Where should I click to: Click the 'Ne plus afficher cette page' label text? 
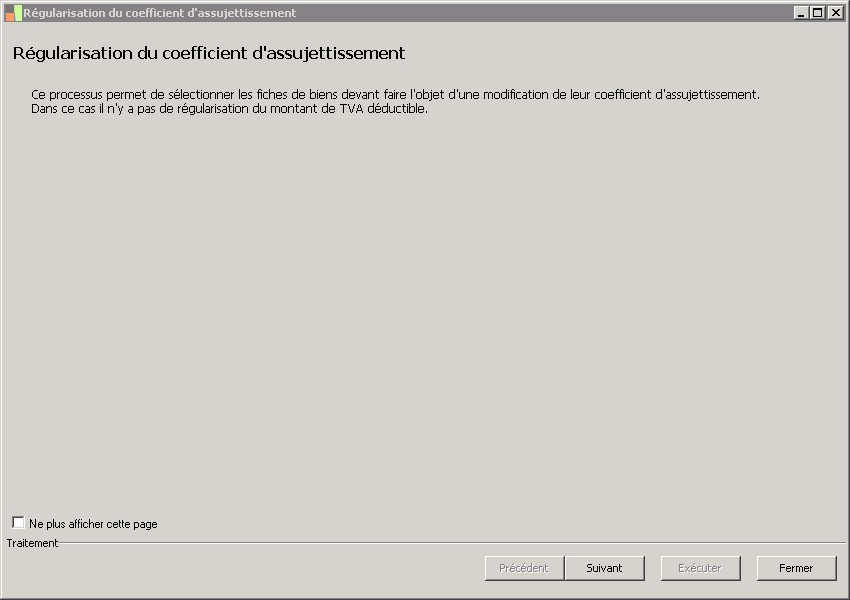[93, 524]
